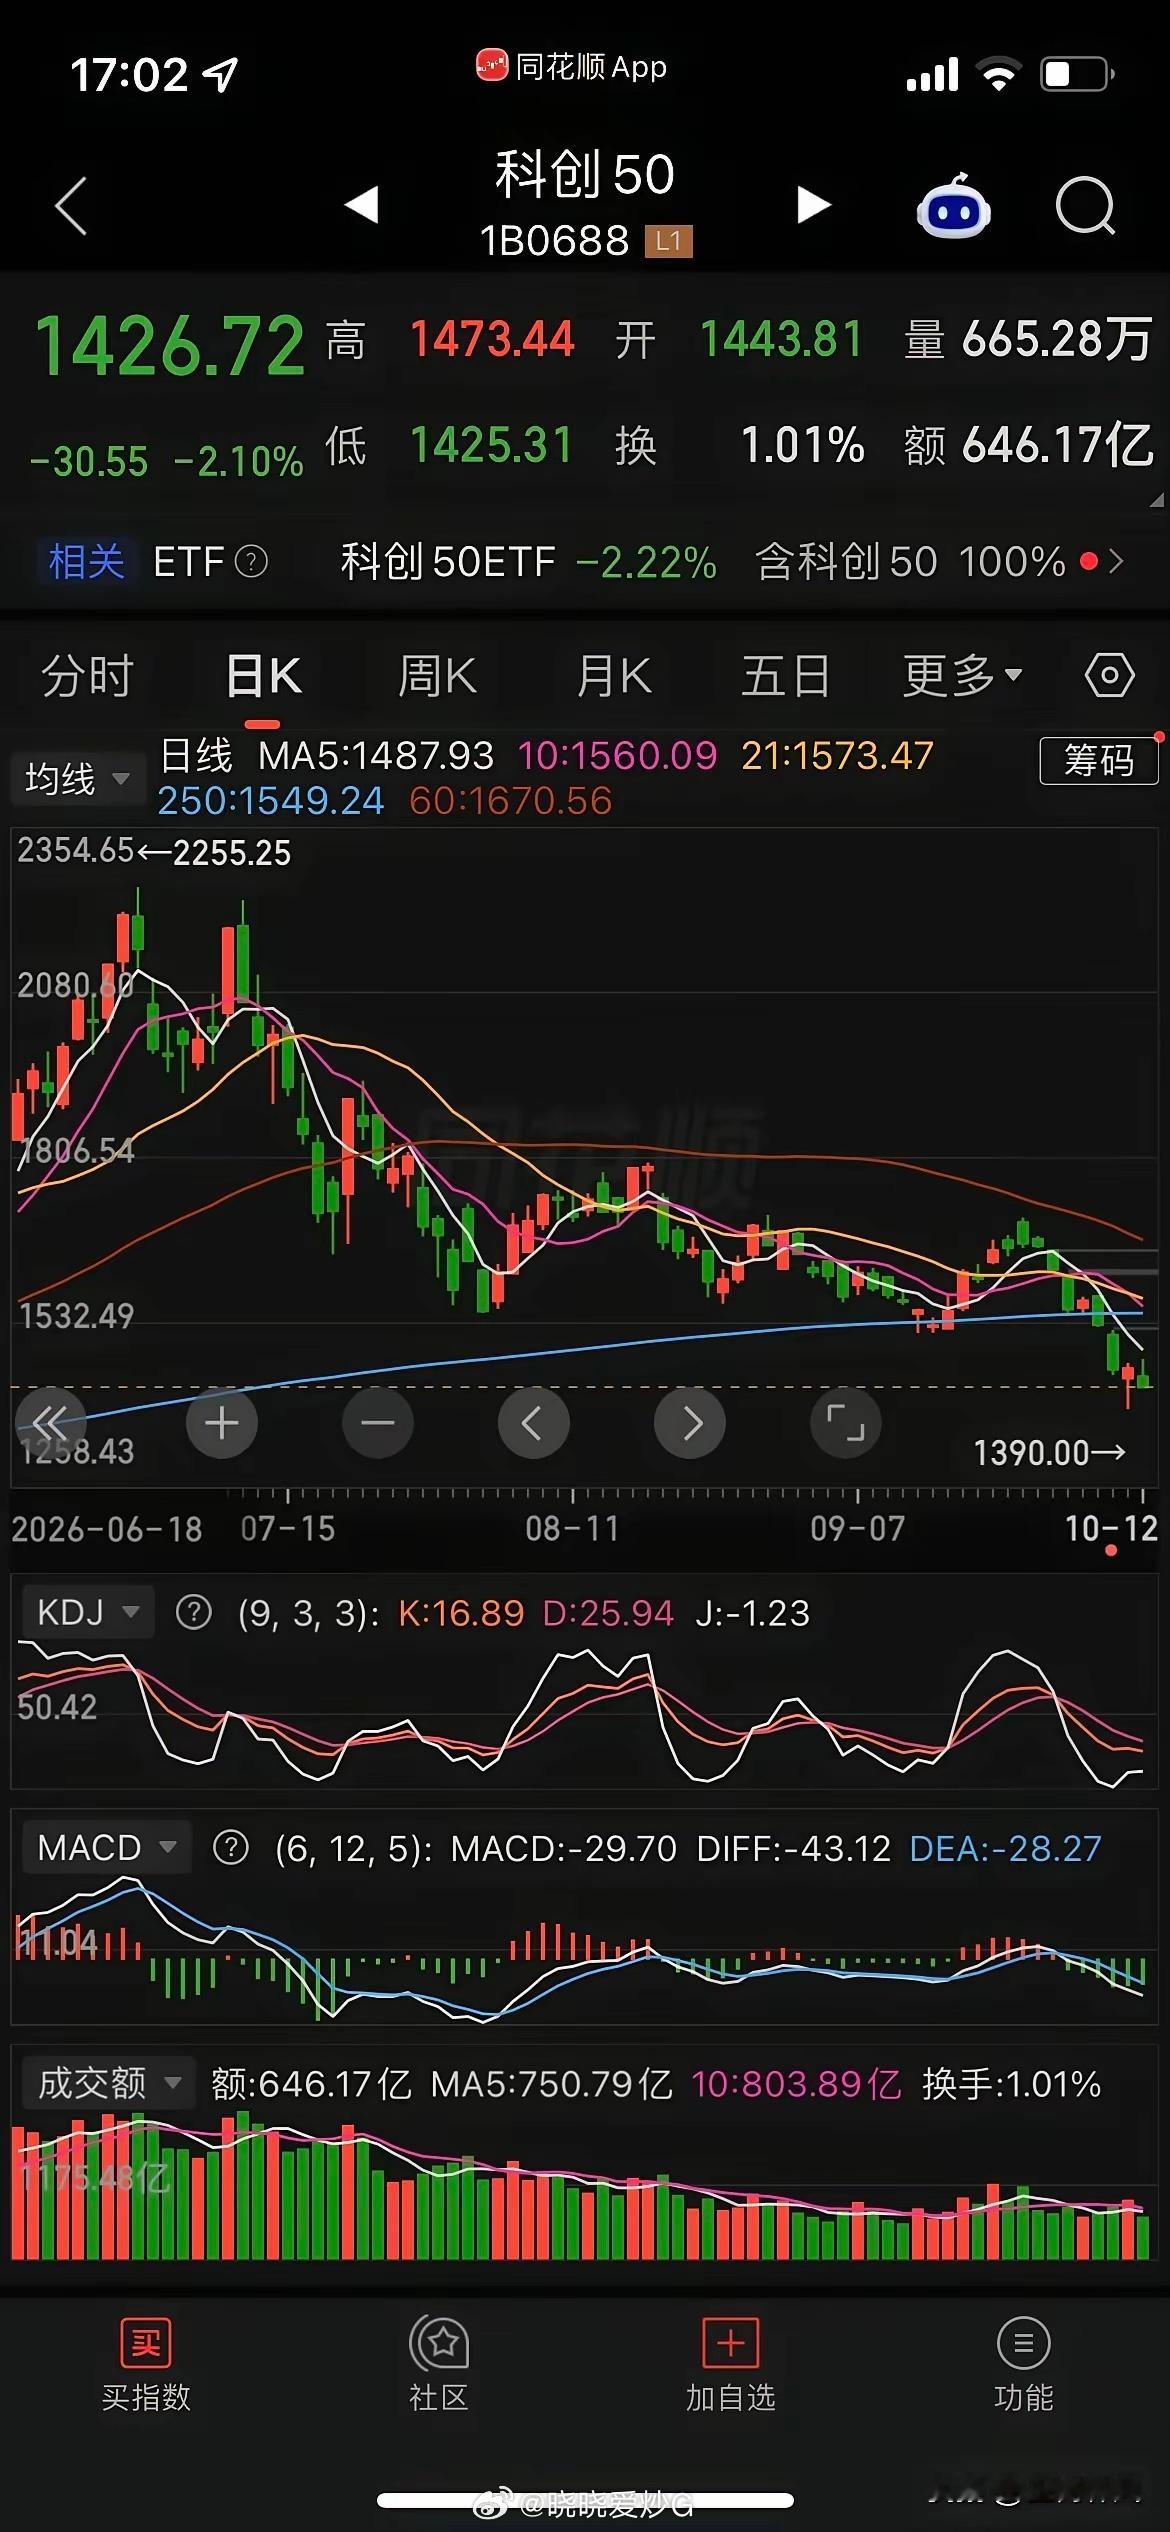Tap the current price 1426.72
The image size is (1170, 2532).
(x=169, y=346)
